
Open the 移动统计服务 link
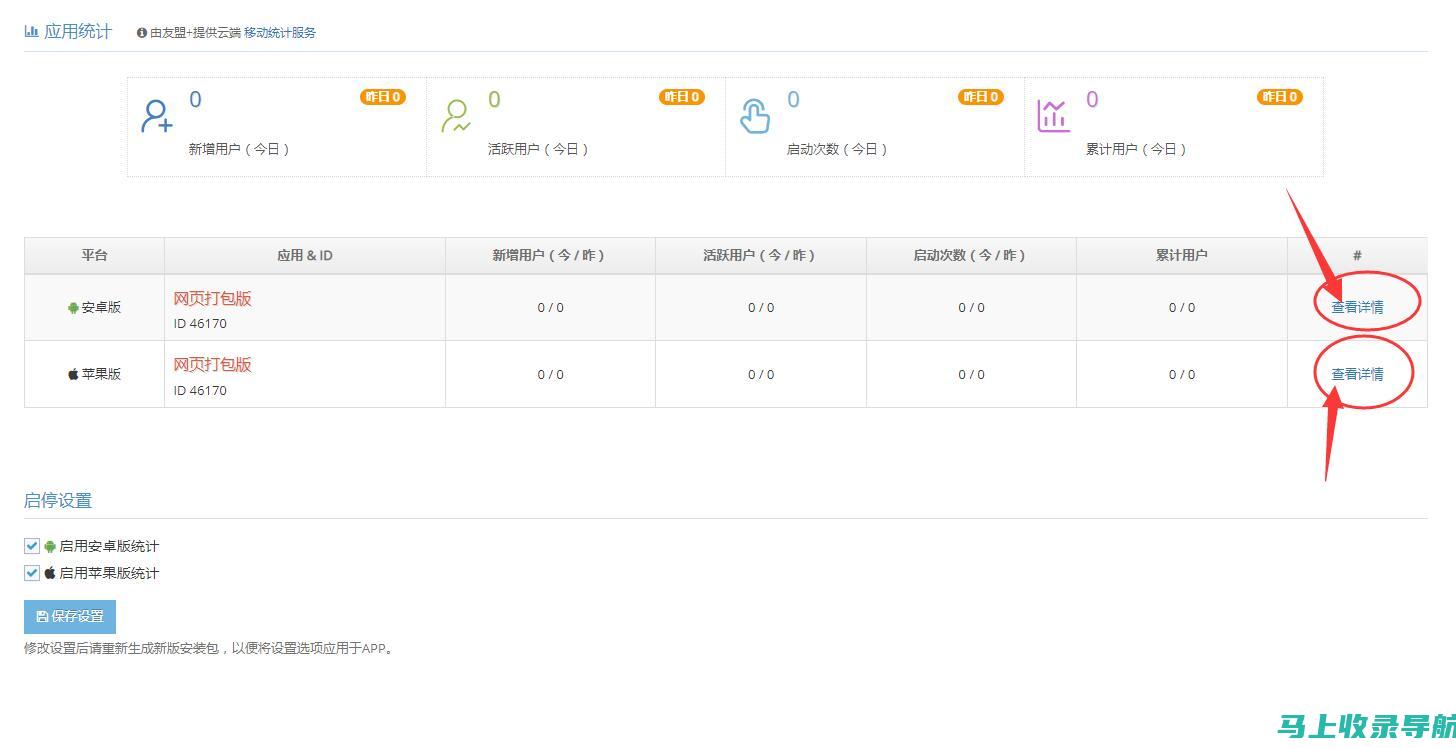click(x=280, y=33)
